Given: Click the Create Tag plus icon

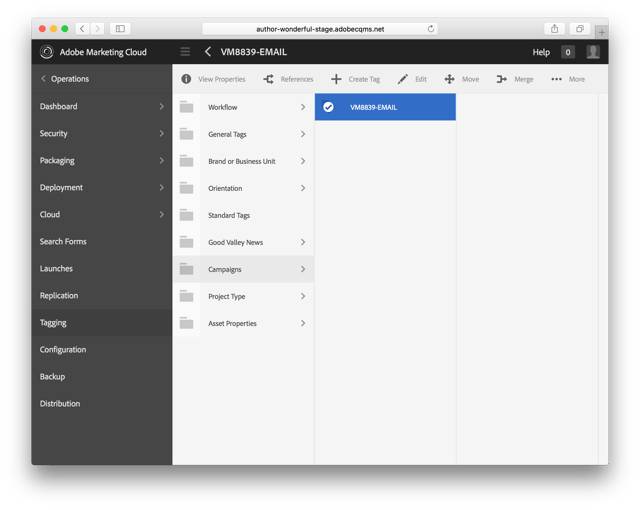Looking at the screenshot, I should 336,79.
